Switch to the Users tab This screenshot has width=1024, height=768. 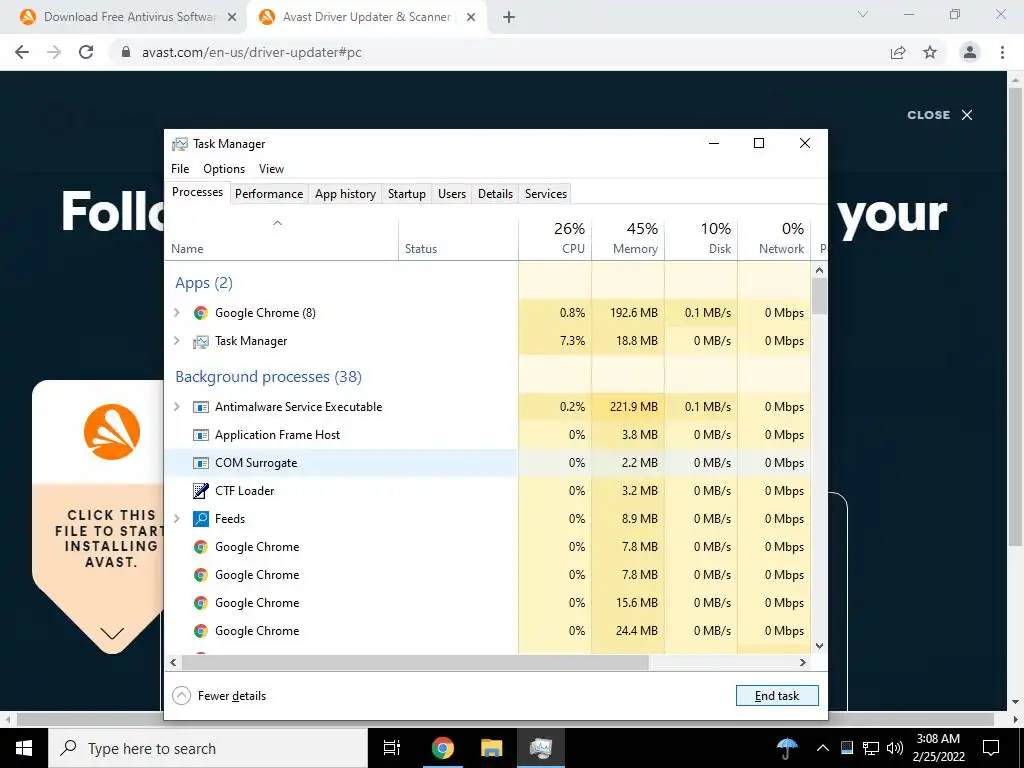click(x=452, y=194)
